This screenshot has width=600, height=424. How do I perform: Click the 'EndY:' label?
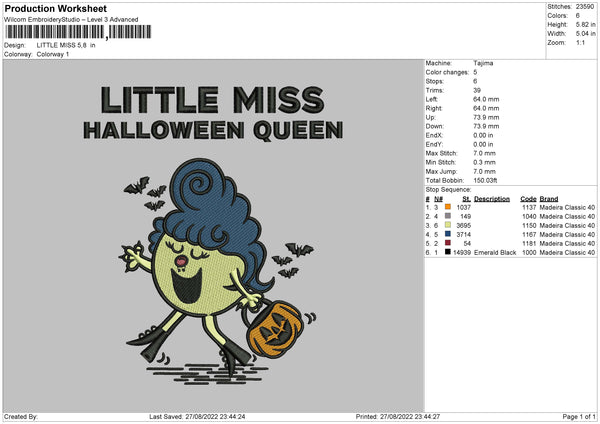(434, 144)
